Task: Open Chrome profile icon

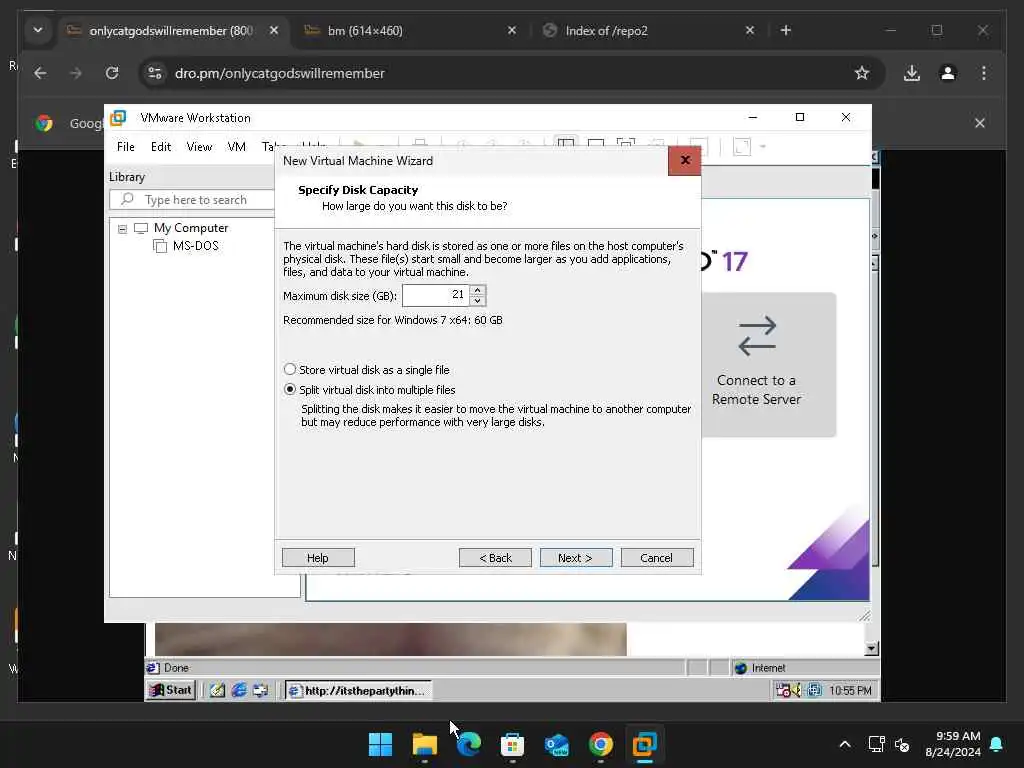Action: (x=948, y=73)
